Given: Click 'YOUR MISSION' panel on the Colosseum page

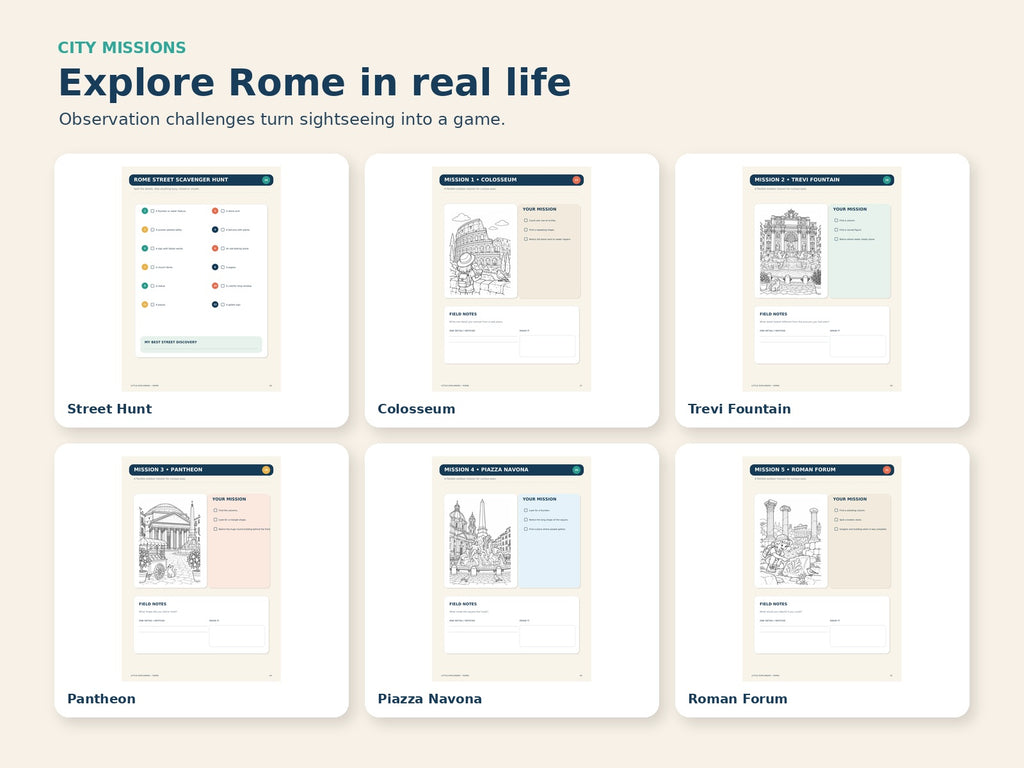Looking at the screenshot, I should [549, 251].
